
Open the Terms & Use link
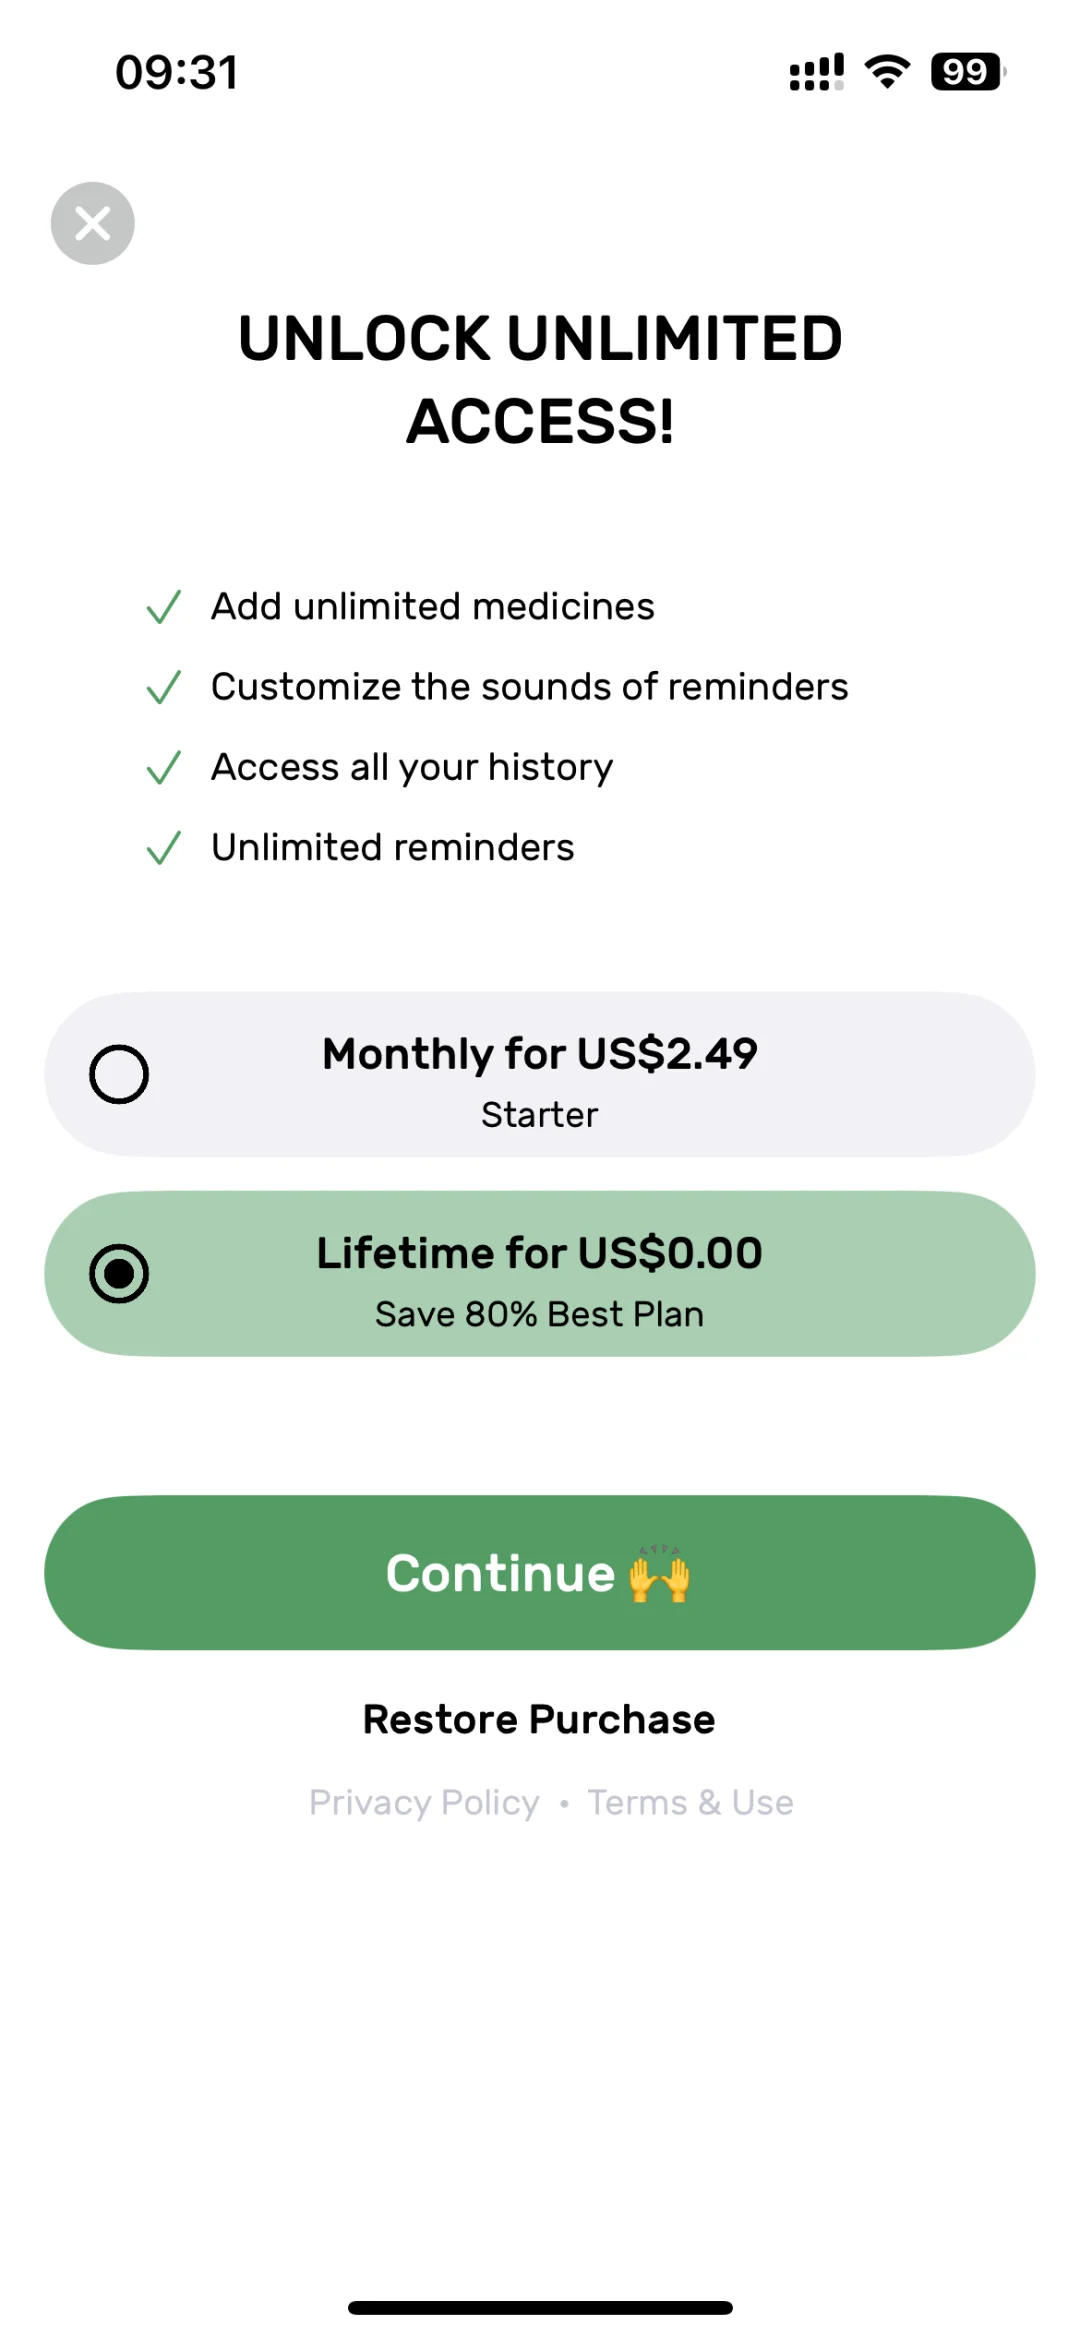point(690,1802)
